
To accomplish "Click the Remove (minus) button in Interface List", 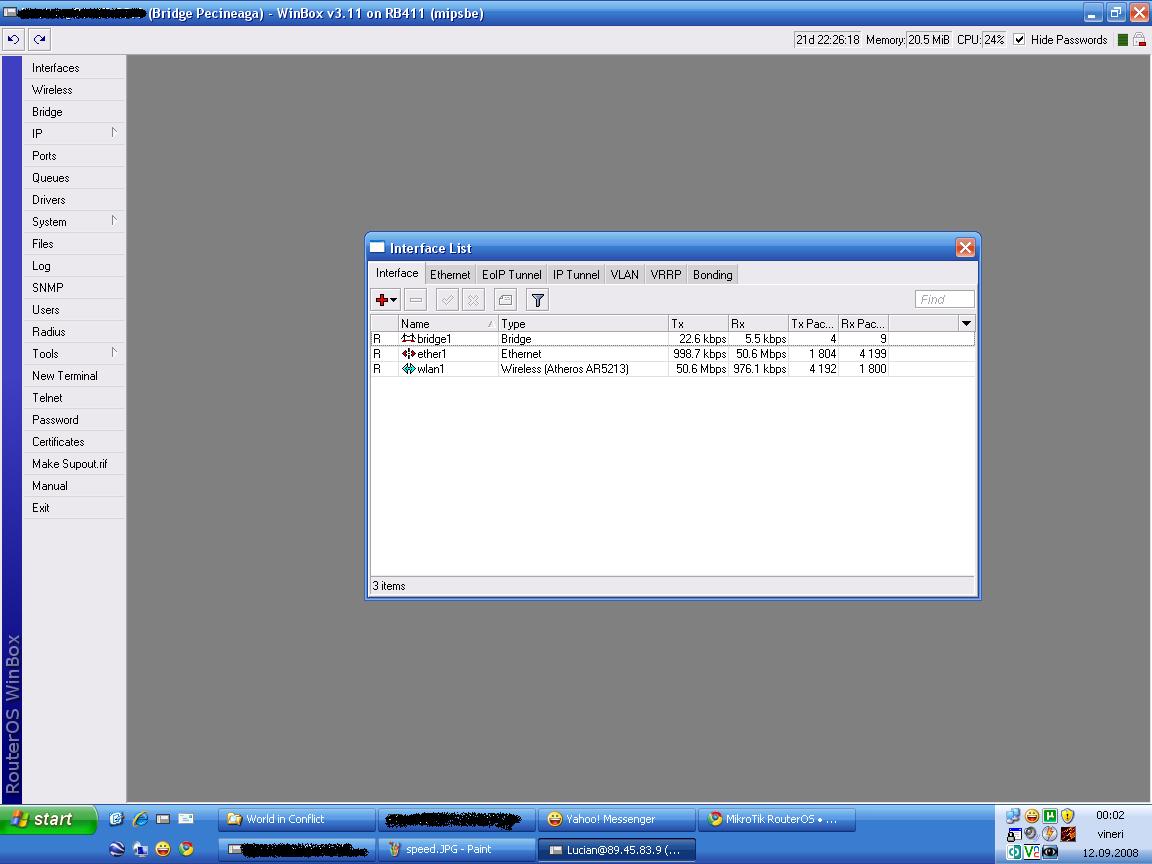I will [416, 300].
